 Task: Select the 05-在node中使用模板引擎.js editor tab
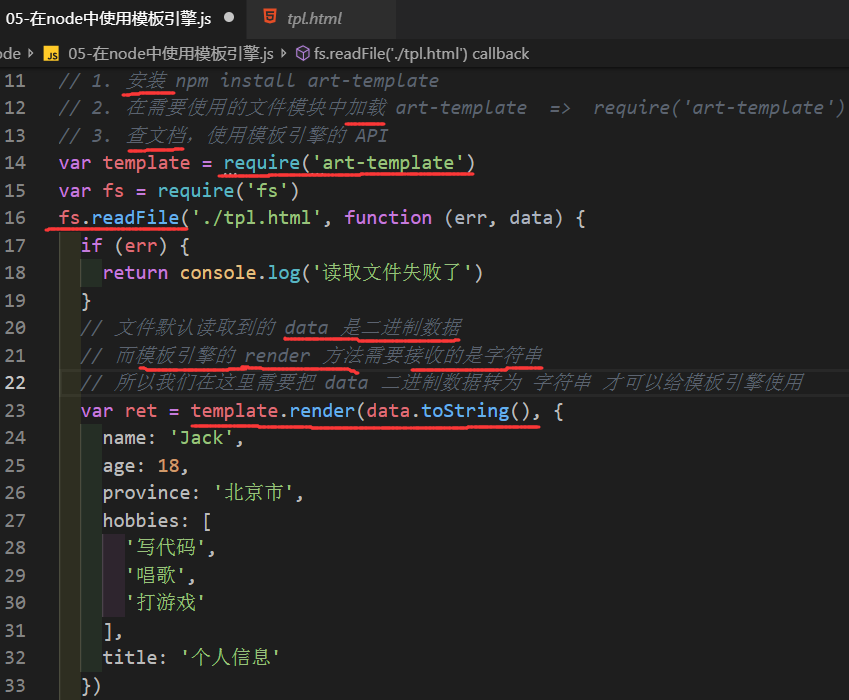(108, 19)
